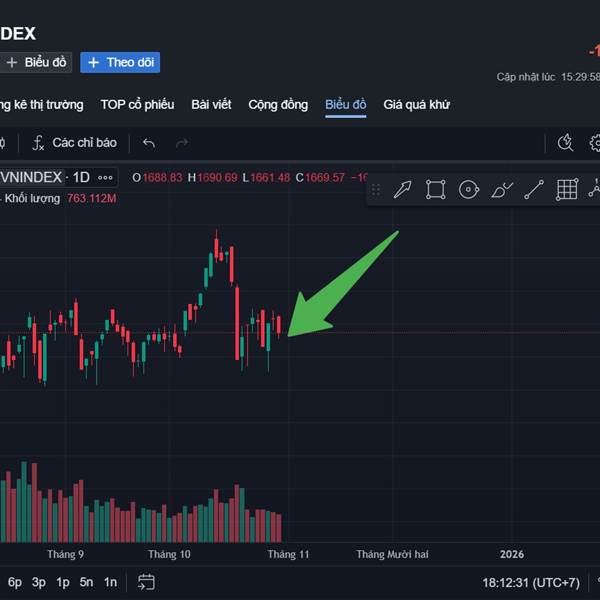Select the circle drawing tool
Image resolution: width=600 pixels, height=600 pixels.
(468, 190)
